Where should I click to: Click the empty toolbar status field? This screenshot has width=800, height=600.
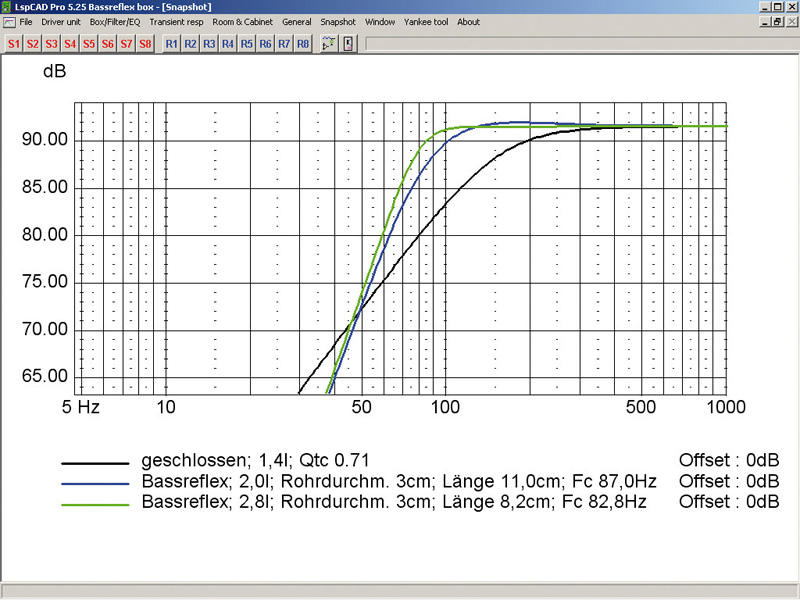point(582,44)
